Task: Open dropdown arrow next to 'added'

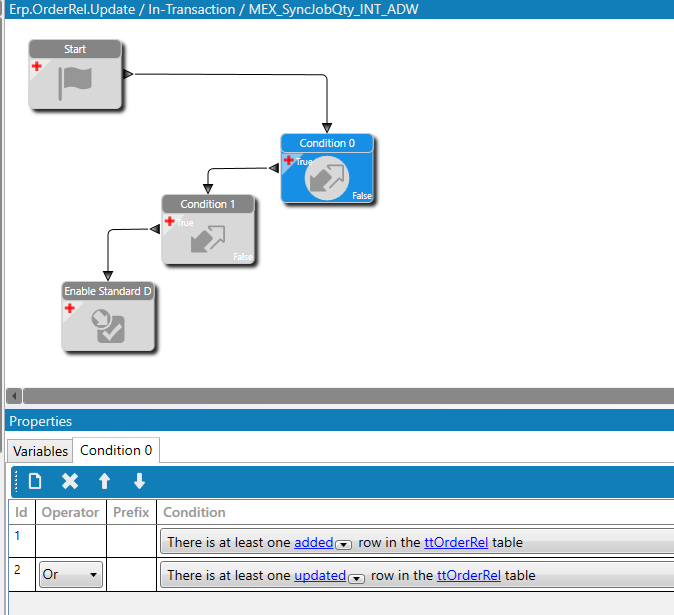Action: click(x=343, y=545)
